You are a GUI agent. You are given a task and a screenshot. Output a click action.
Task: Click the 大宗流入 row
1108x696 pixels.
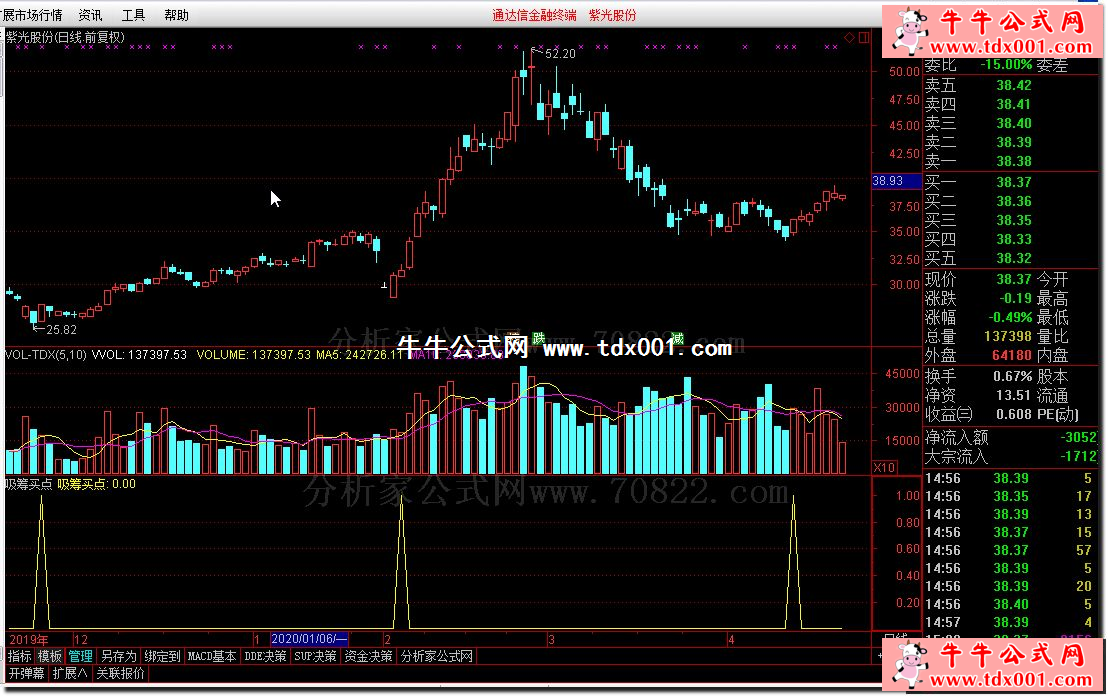(x=1011, y=457)
